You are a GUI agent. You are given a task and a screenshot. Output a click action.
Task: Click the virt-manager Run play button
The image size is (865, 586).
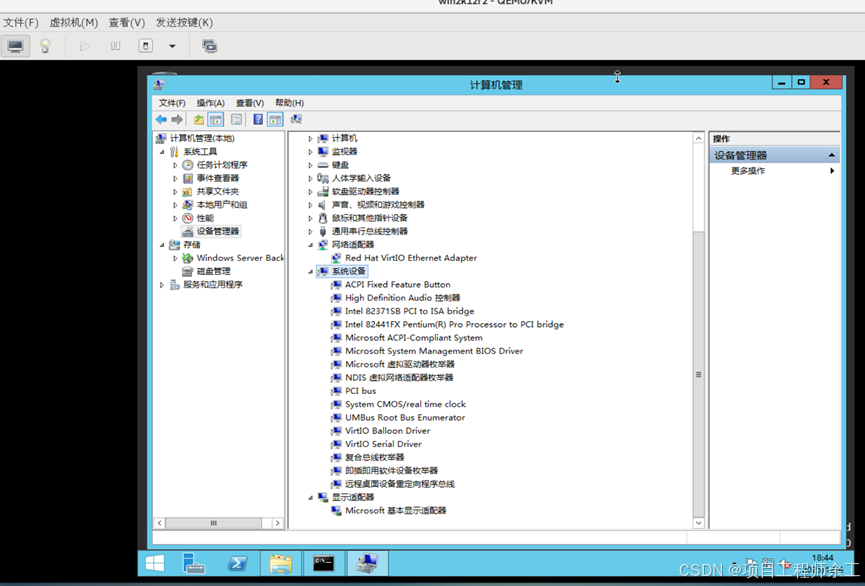pyautogui.click(x=85, y=46)
